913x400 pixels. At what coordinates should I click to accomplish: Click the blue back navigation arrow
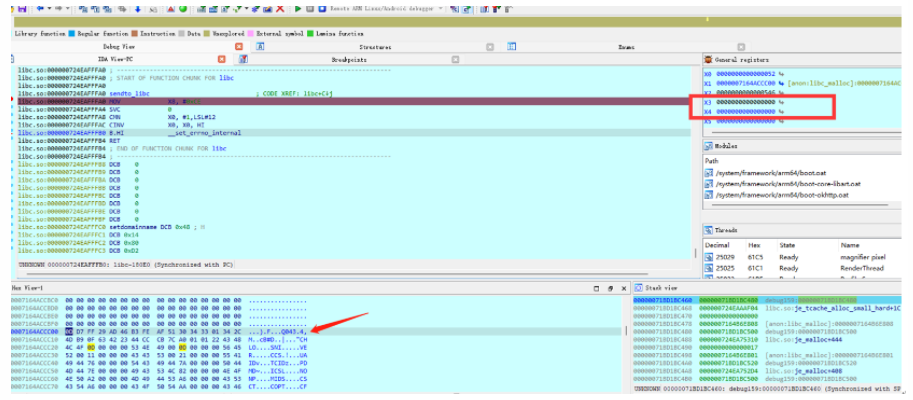click(40, 9)
